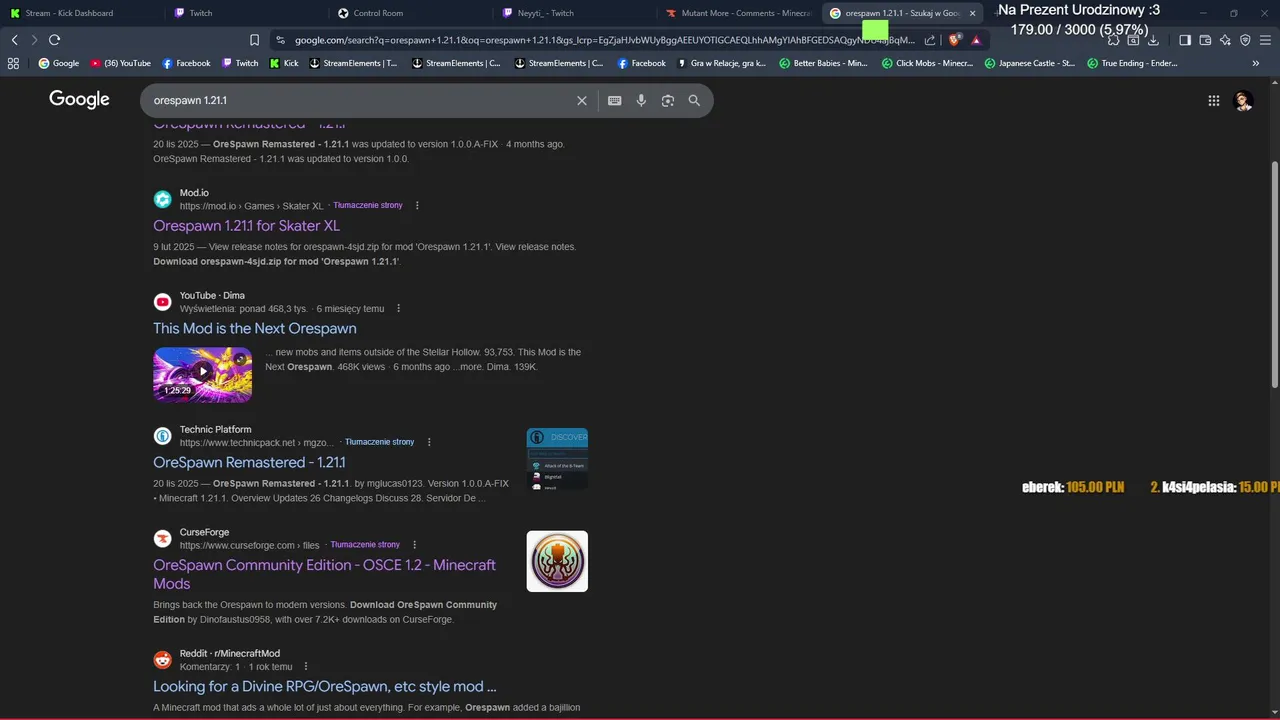Click the magnifier search icon
This screenshot has width=1280, height=720.
[694, 100]
